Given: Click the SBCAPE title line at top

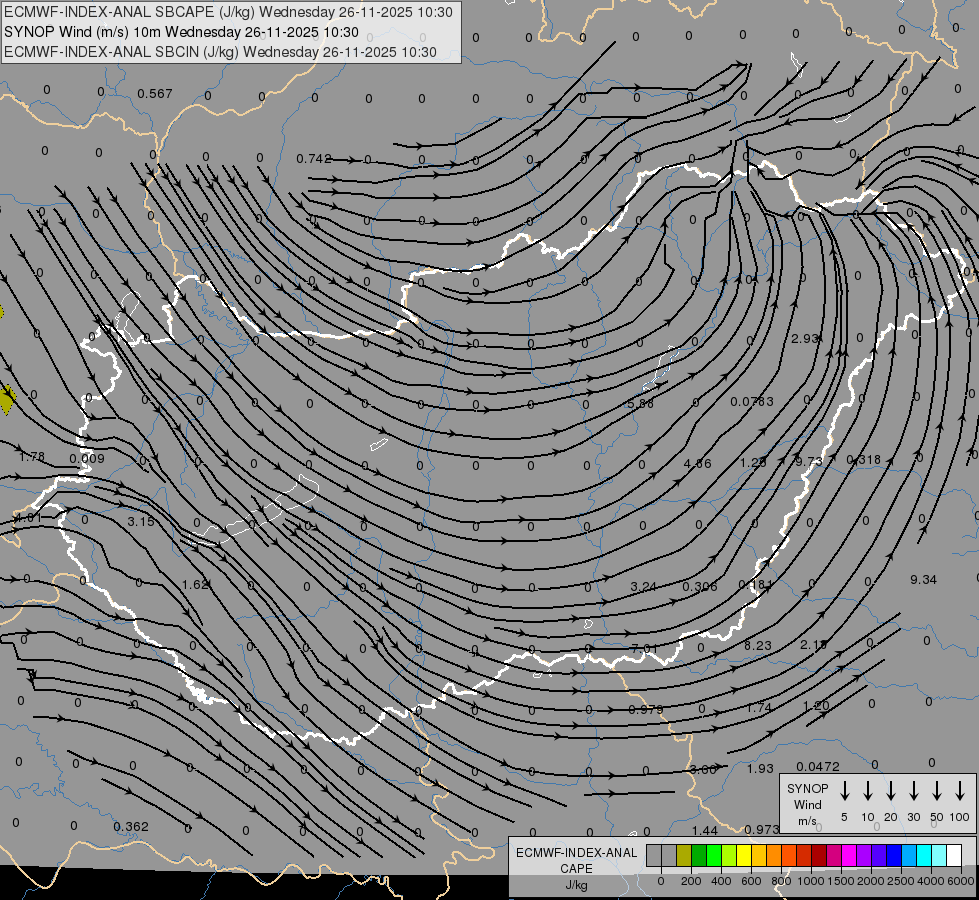Looking at the screenshot, I should pos(228,12).
